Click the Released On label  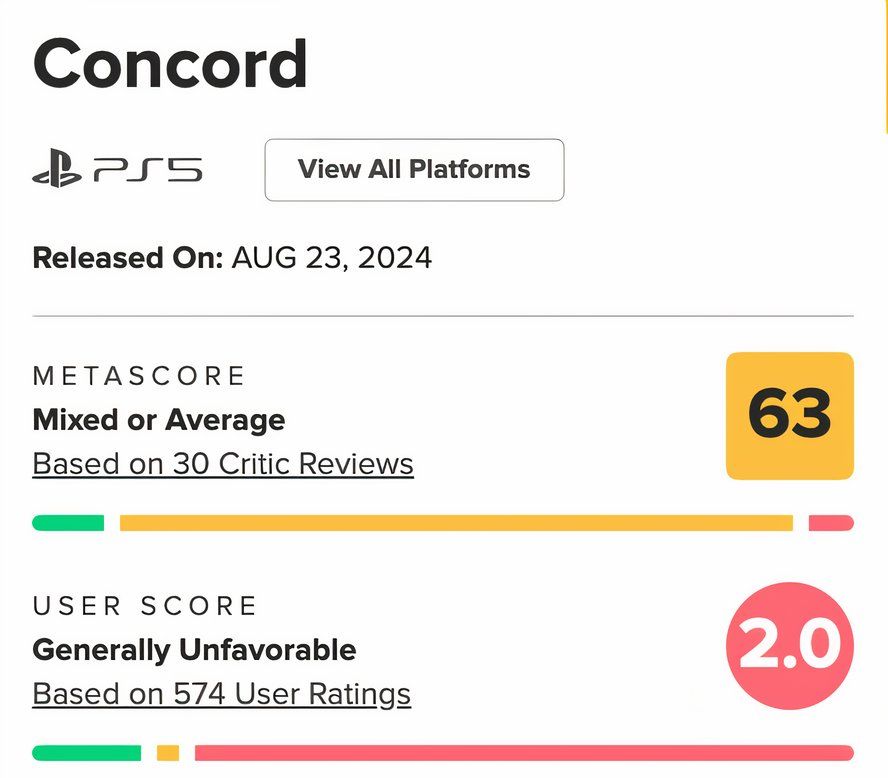coord(128,258)
